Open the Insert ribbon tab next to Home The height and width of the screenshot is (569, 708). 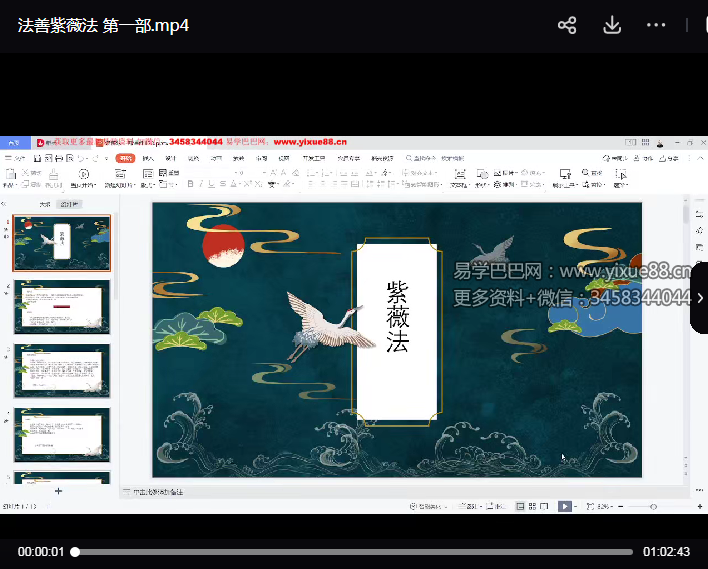tap(148, 159)
